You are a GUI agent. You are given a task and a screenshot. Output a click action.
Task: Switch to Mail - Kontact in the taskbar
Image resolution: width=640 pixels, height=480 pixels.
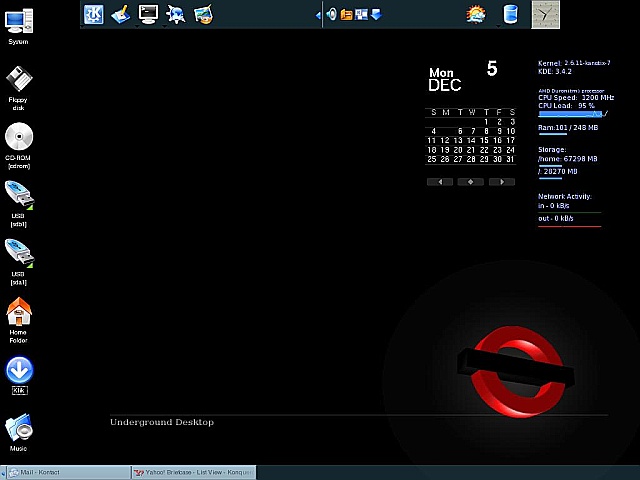pos(69,472)
